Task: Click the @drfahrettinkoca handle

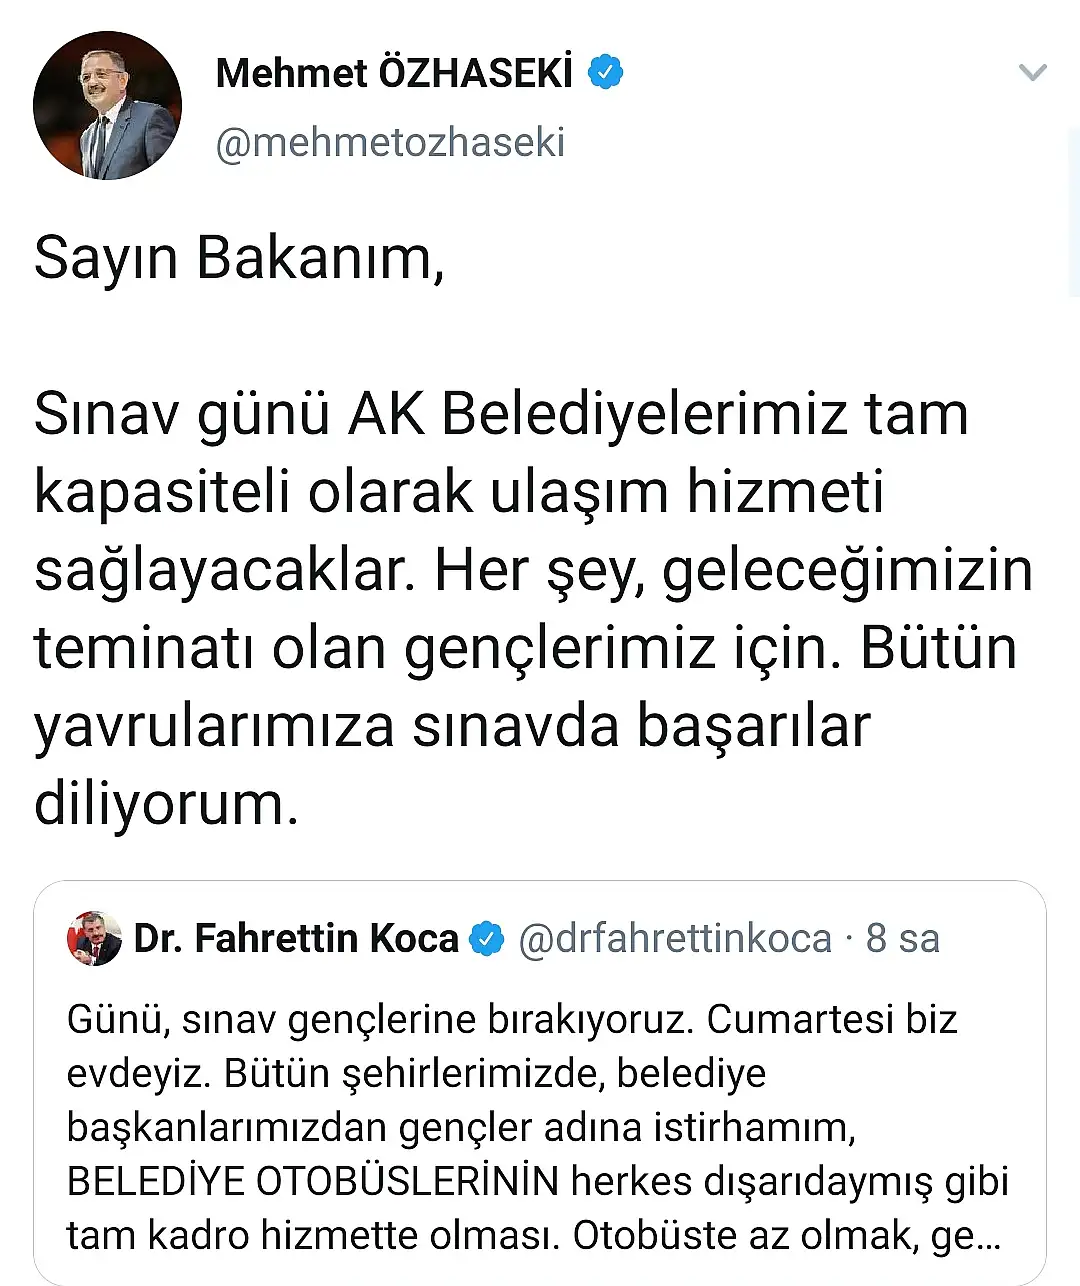Action: point(675,939)
